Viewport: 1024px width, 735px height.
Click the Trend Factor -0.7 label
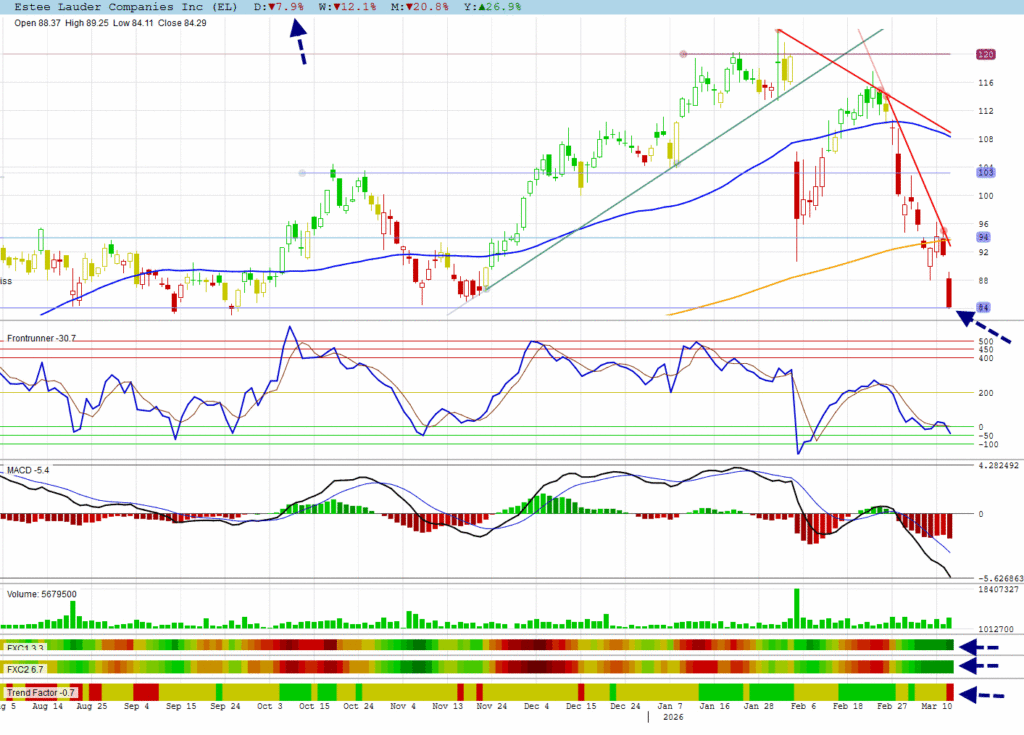click(42, 692)
